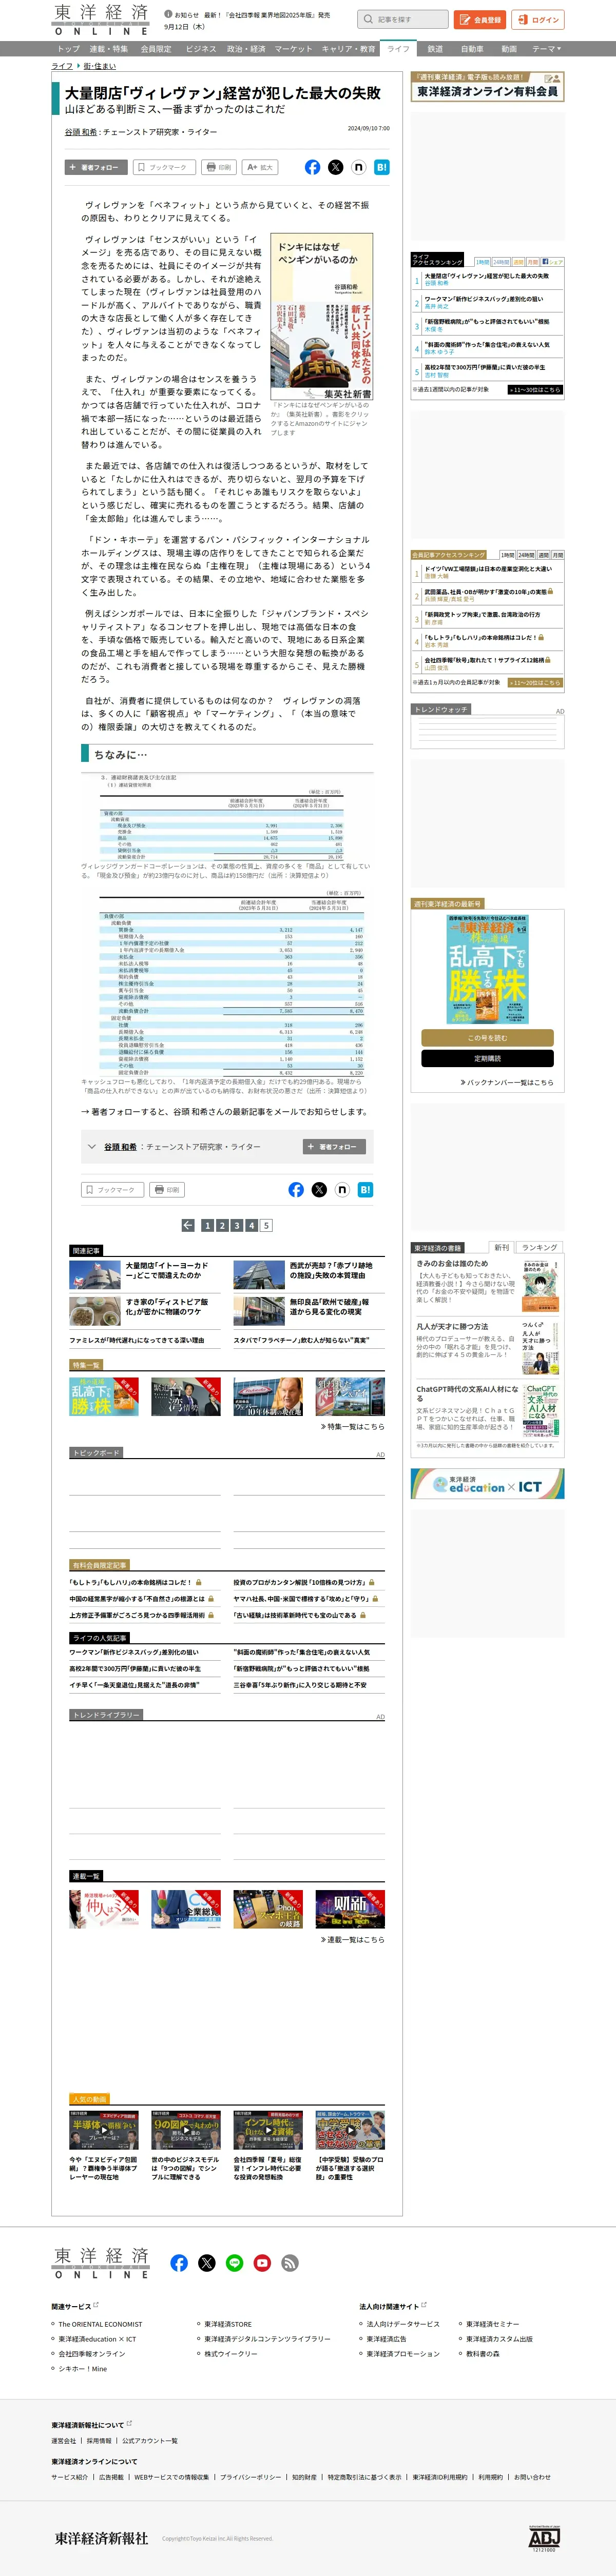Click the ADJ badge in footer
The image size is (616, 2576).
(x=544, y=2538)
